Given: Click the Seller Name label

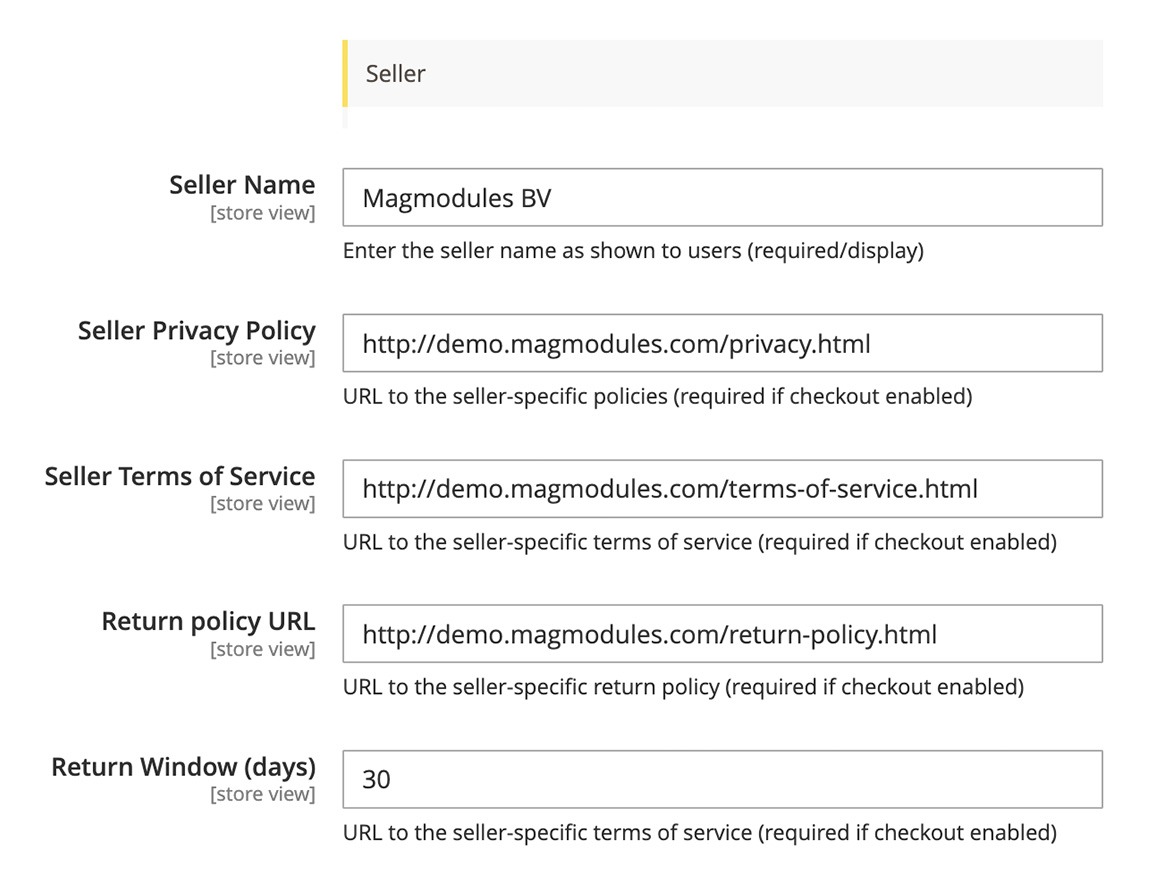Looking at the screenshot, I should [242, 185].
